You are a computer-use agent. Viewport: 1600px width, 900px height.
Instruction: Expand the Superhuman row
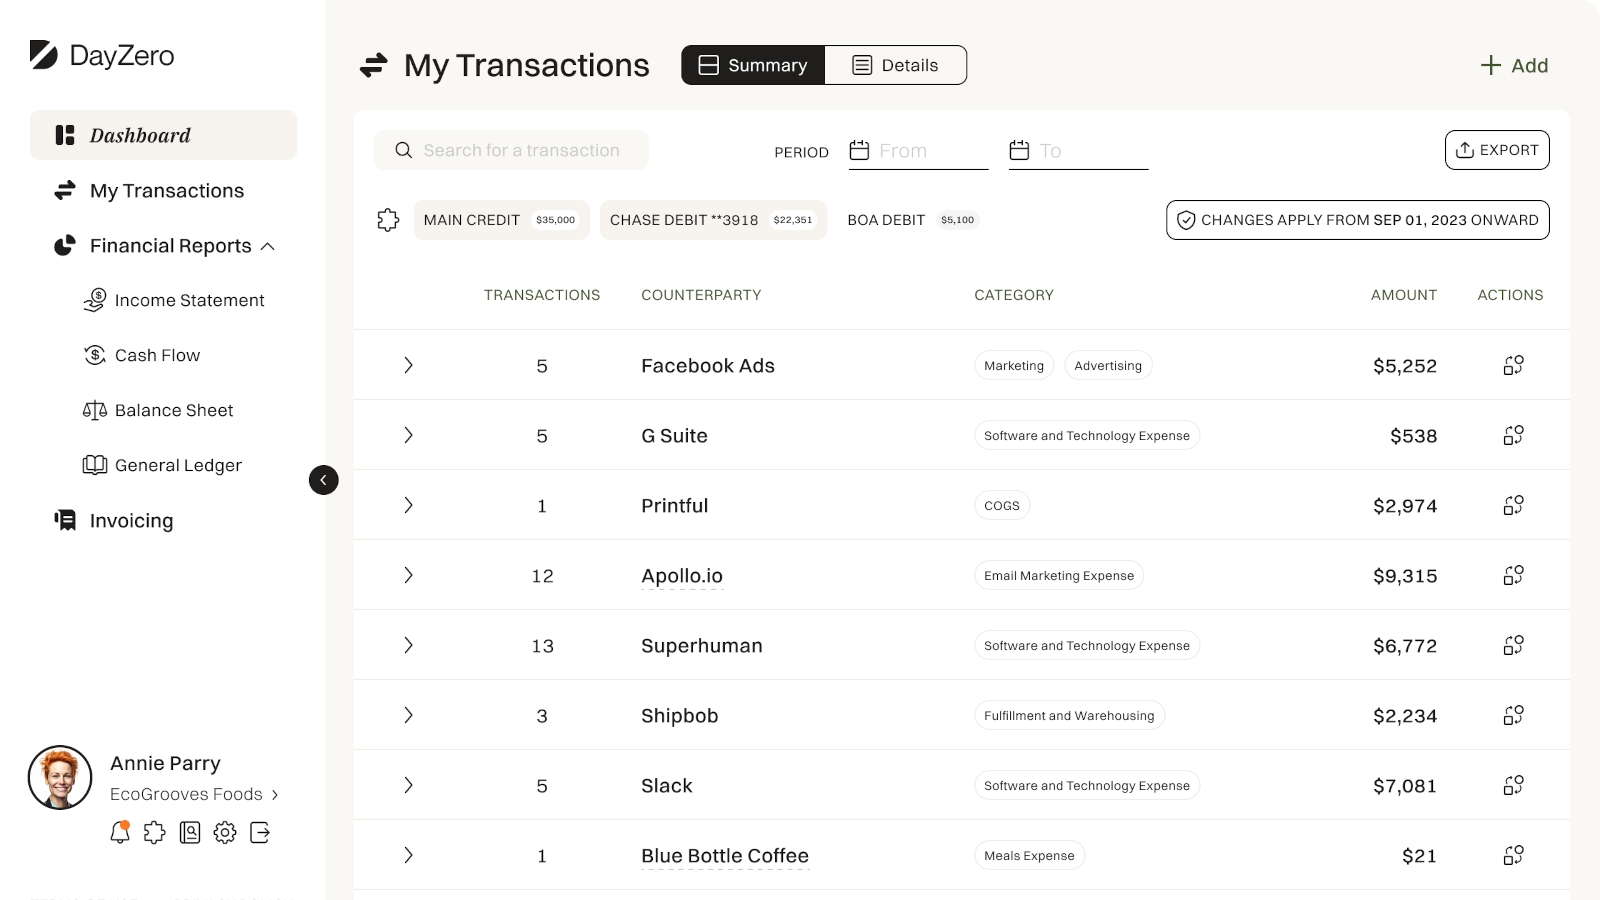point(408,645)
